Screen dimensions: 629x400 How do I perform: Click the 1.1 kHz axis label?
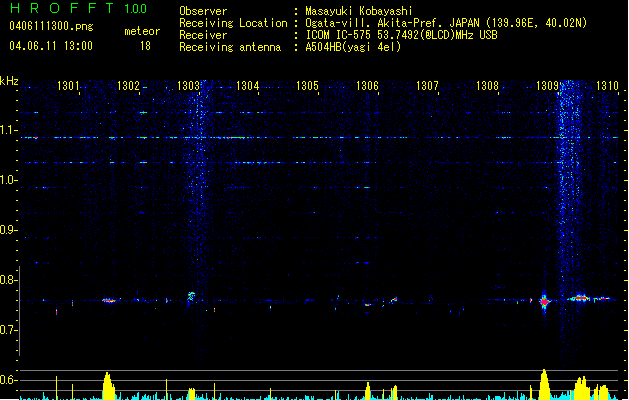[7, 130]
